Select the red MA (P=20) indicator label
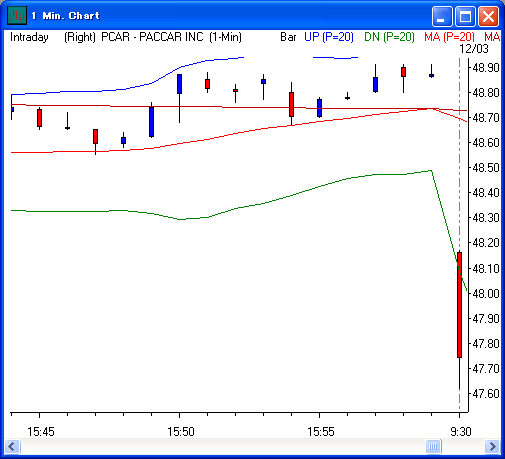This screenshot has height=459, width=505. tap(449, 37)
